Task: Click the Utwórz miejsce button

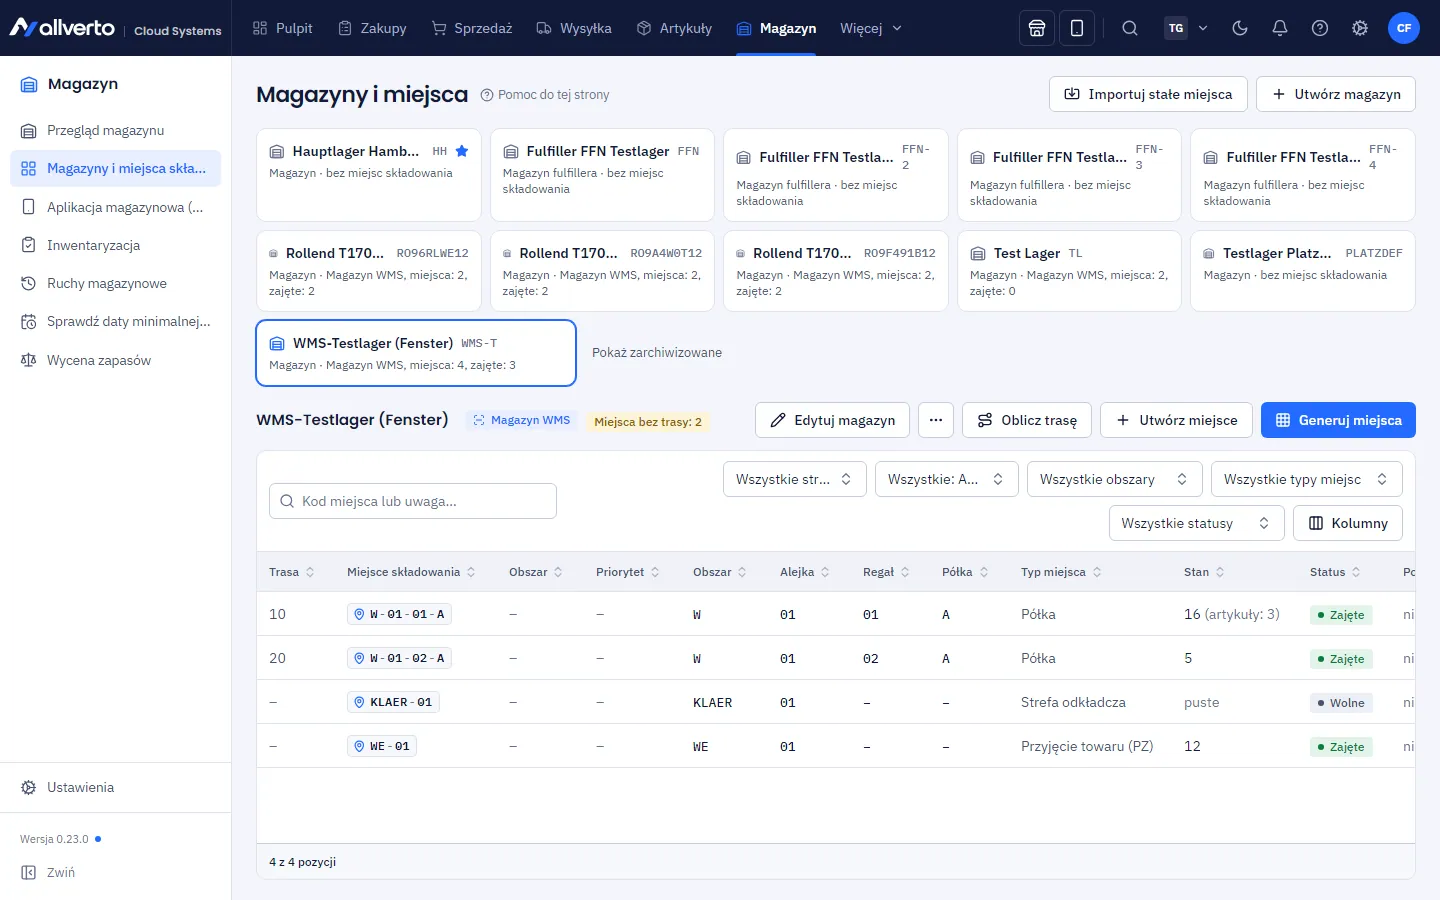Action: (x=1176, y=420)
